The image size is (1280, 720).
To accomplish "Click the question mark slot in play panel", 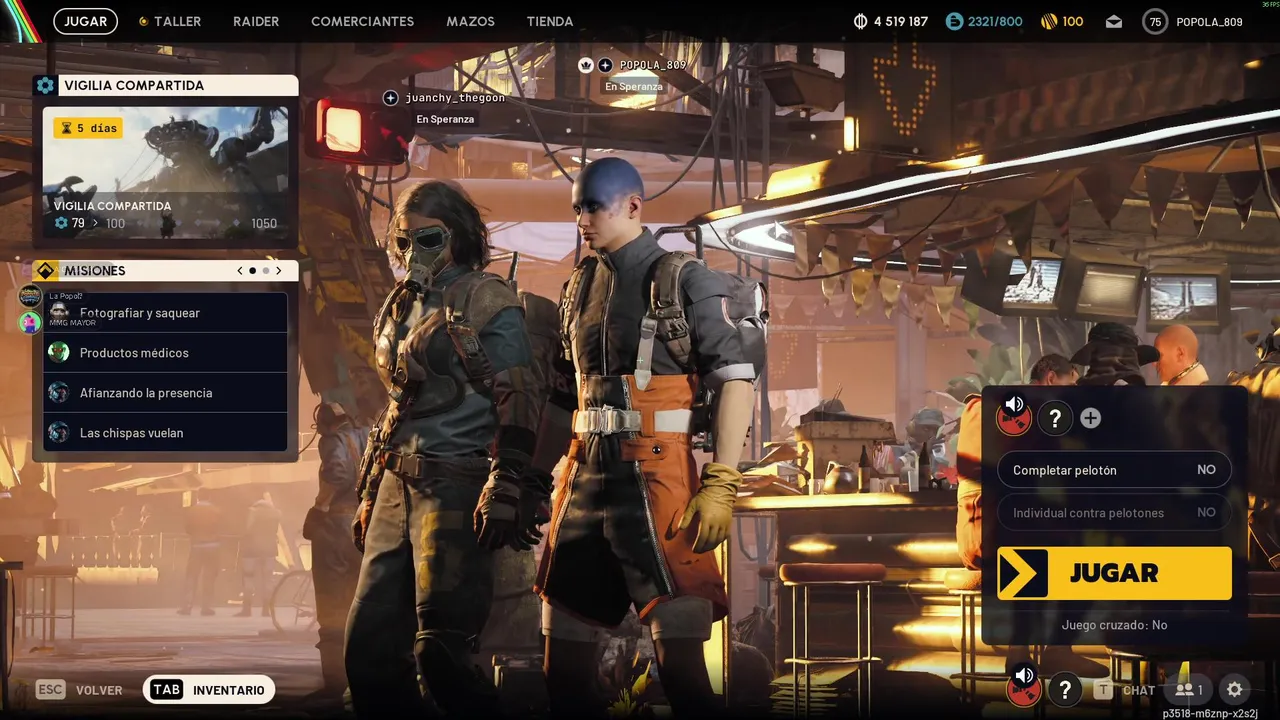I will tap(1055, 419).
